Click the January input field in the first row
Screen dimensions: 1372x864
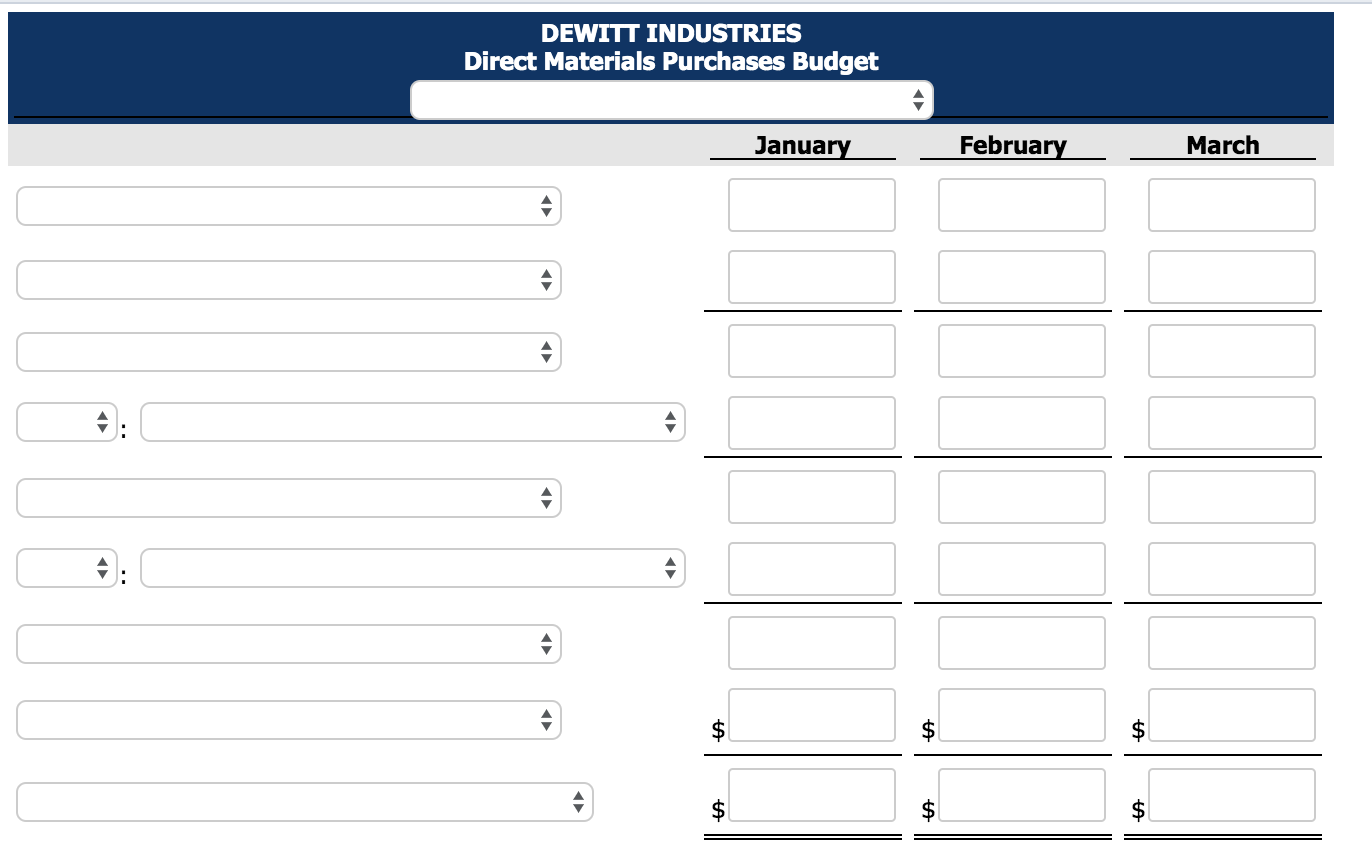[811, 204]
